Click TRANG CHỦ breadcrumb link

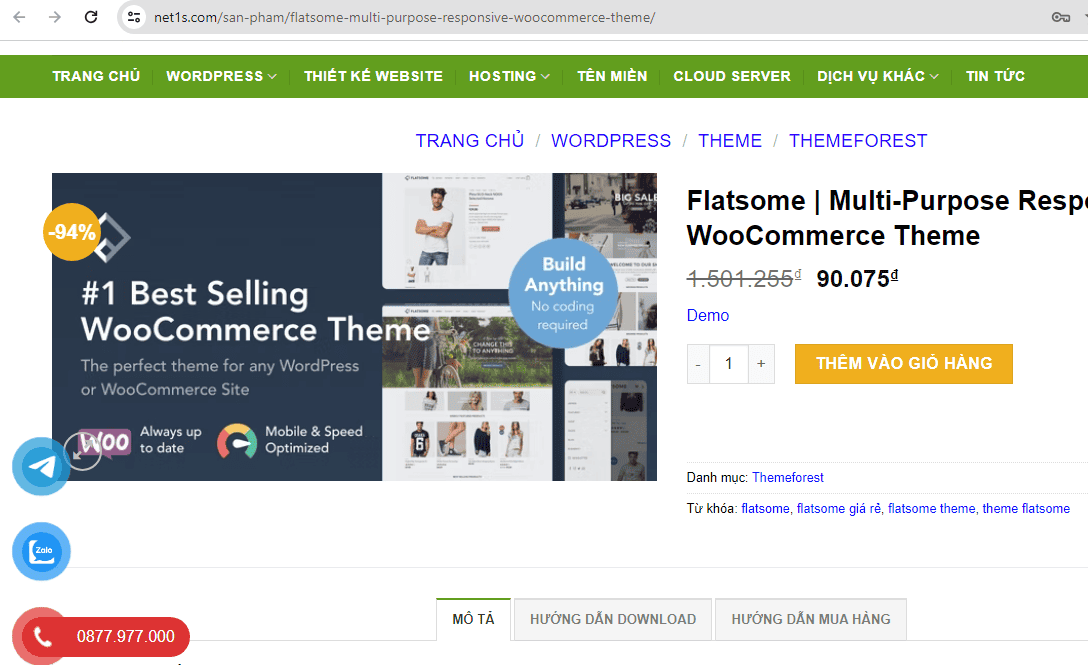click(x=470, y=141)
